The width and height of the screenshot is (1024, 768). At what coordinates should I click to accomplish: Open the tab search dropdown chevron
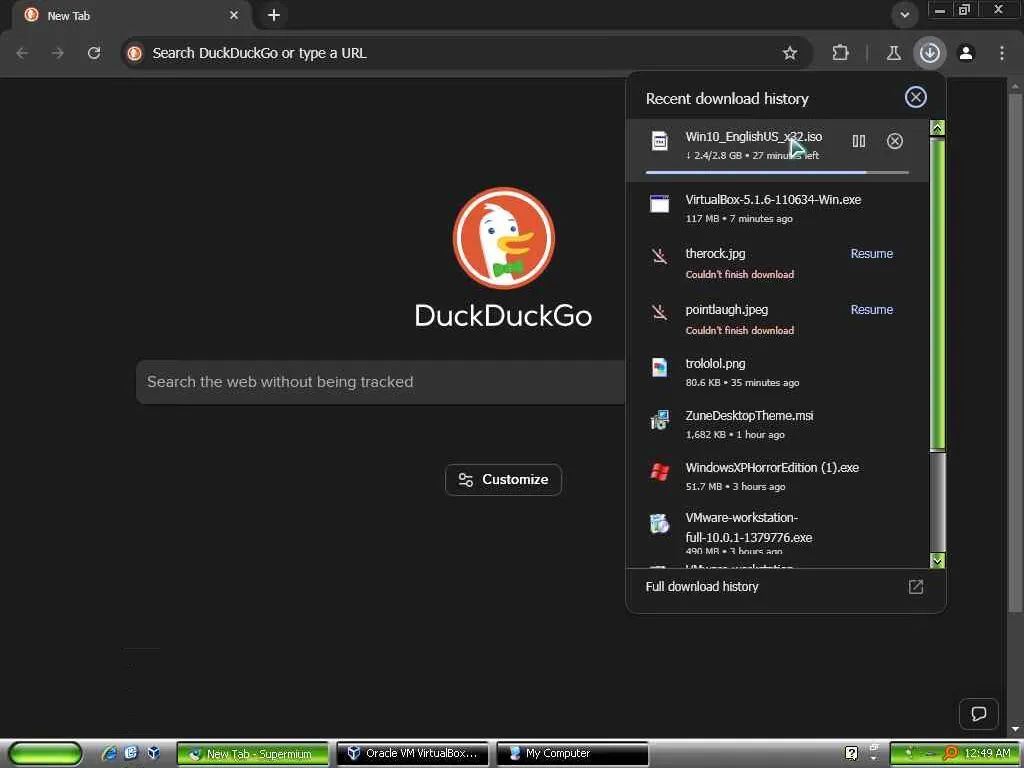pos(904,15)
